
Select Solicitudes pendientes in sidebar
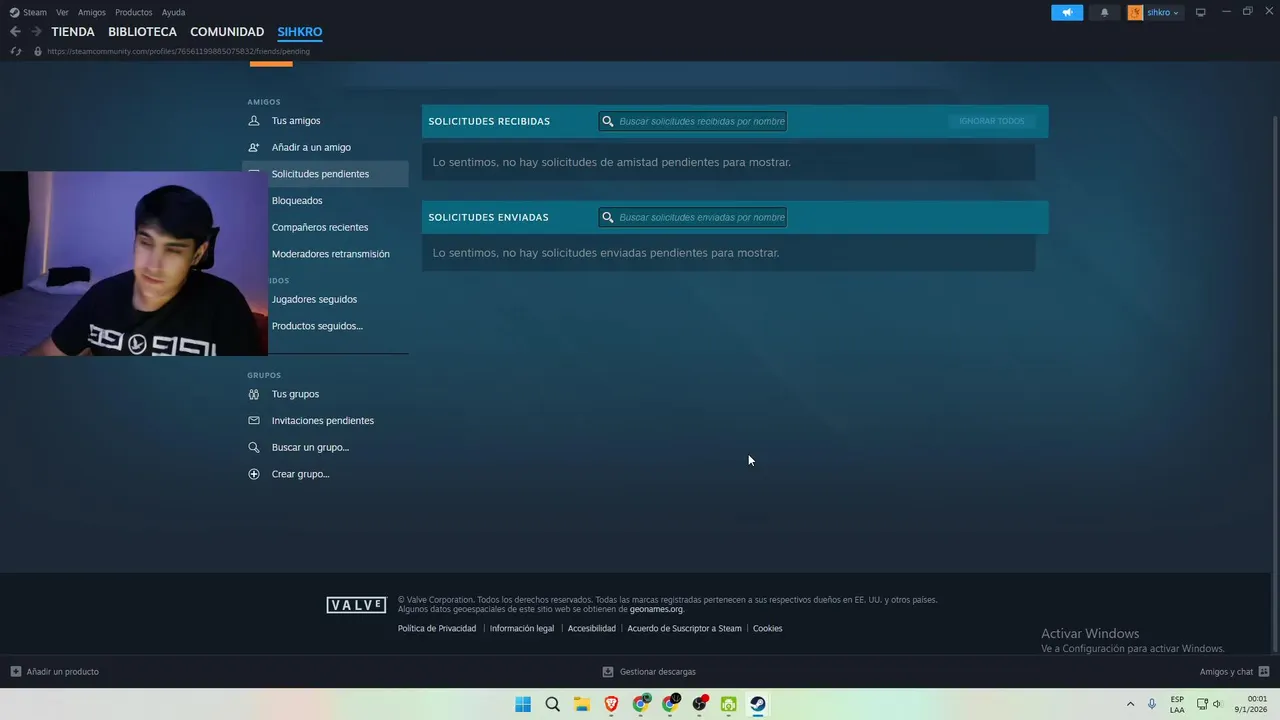tap(325, 174)
